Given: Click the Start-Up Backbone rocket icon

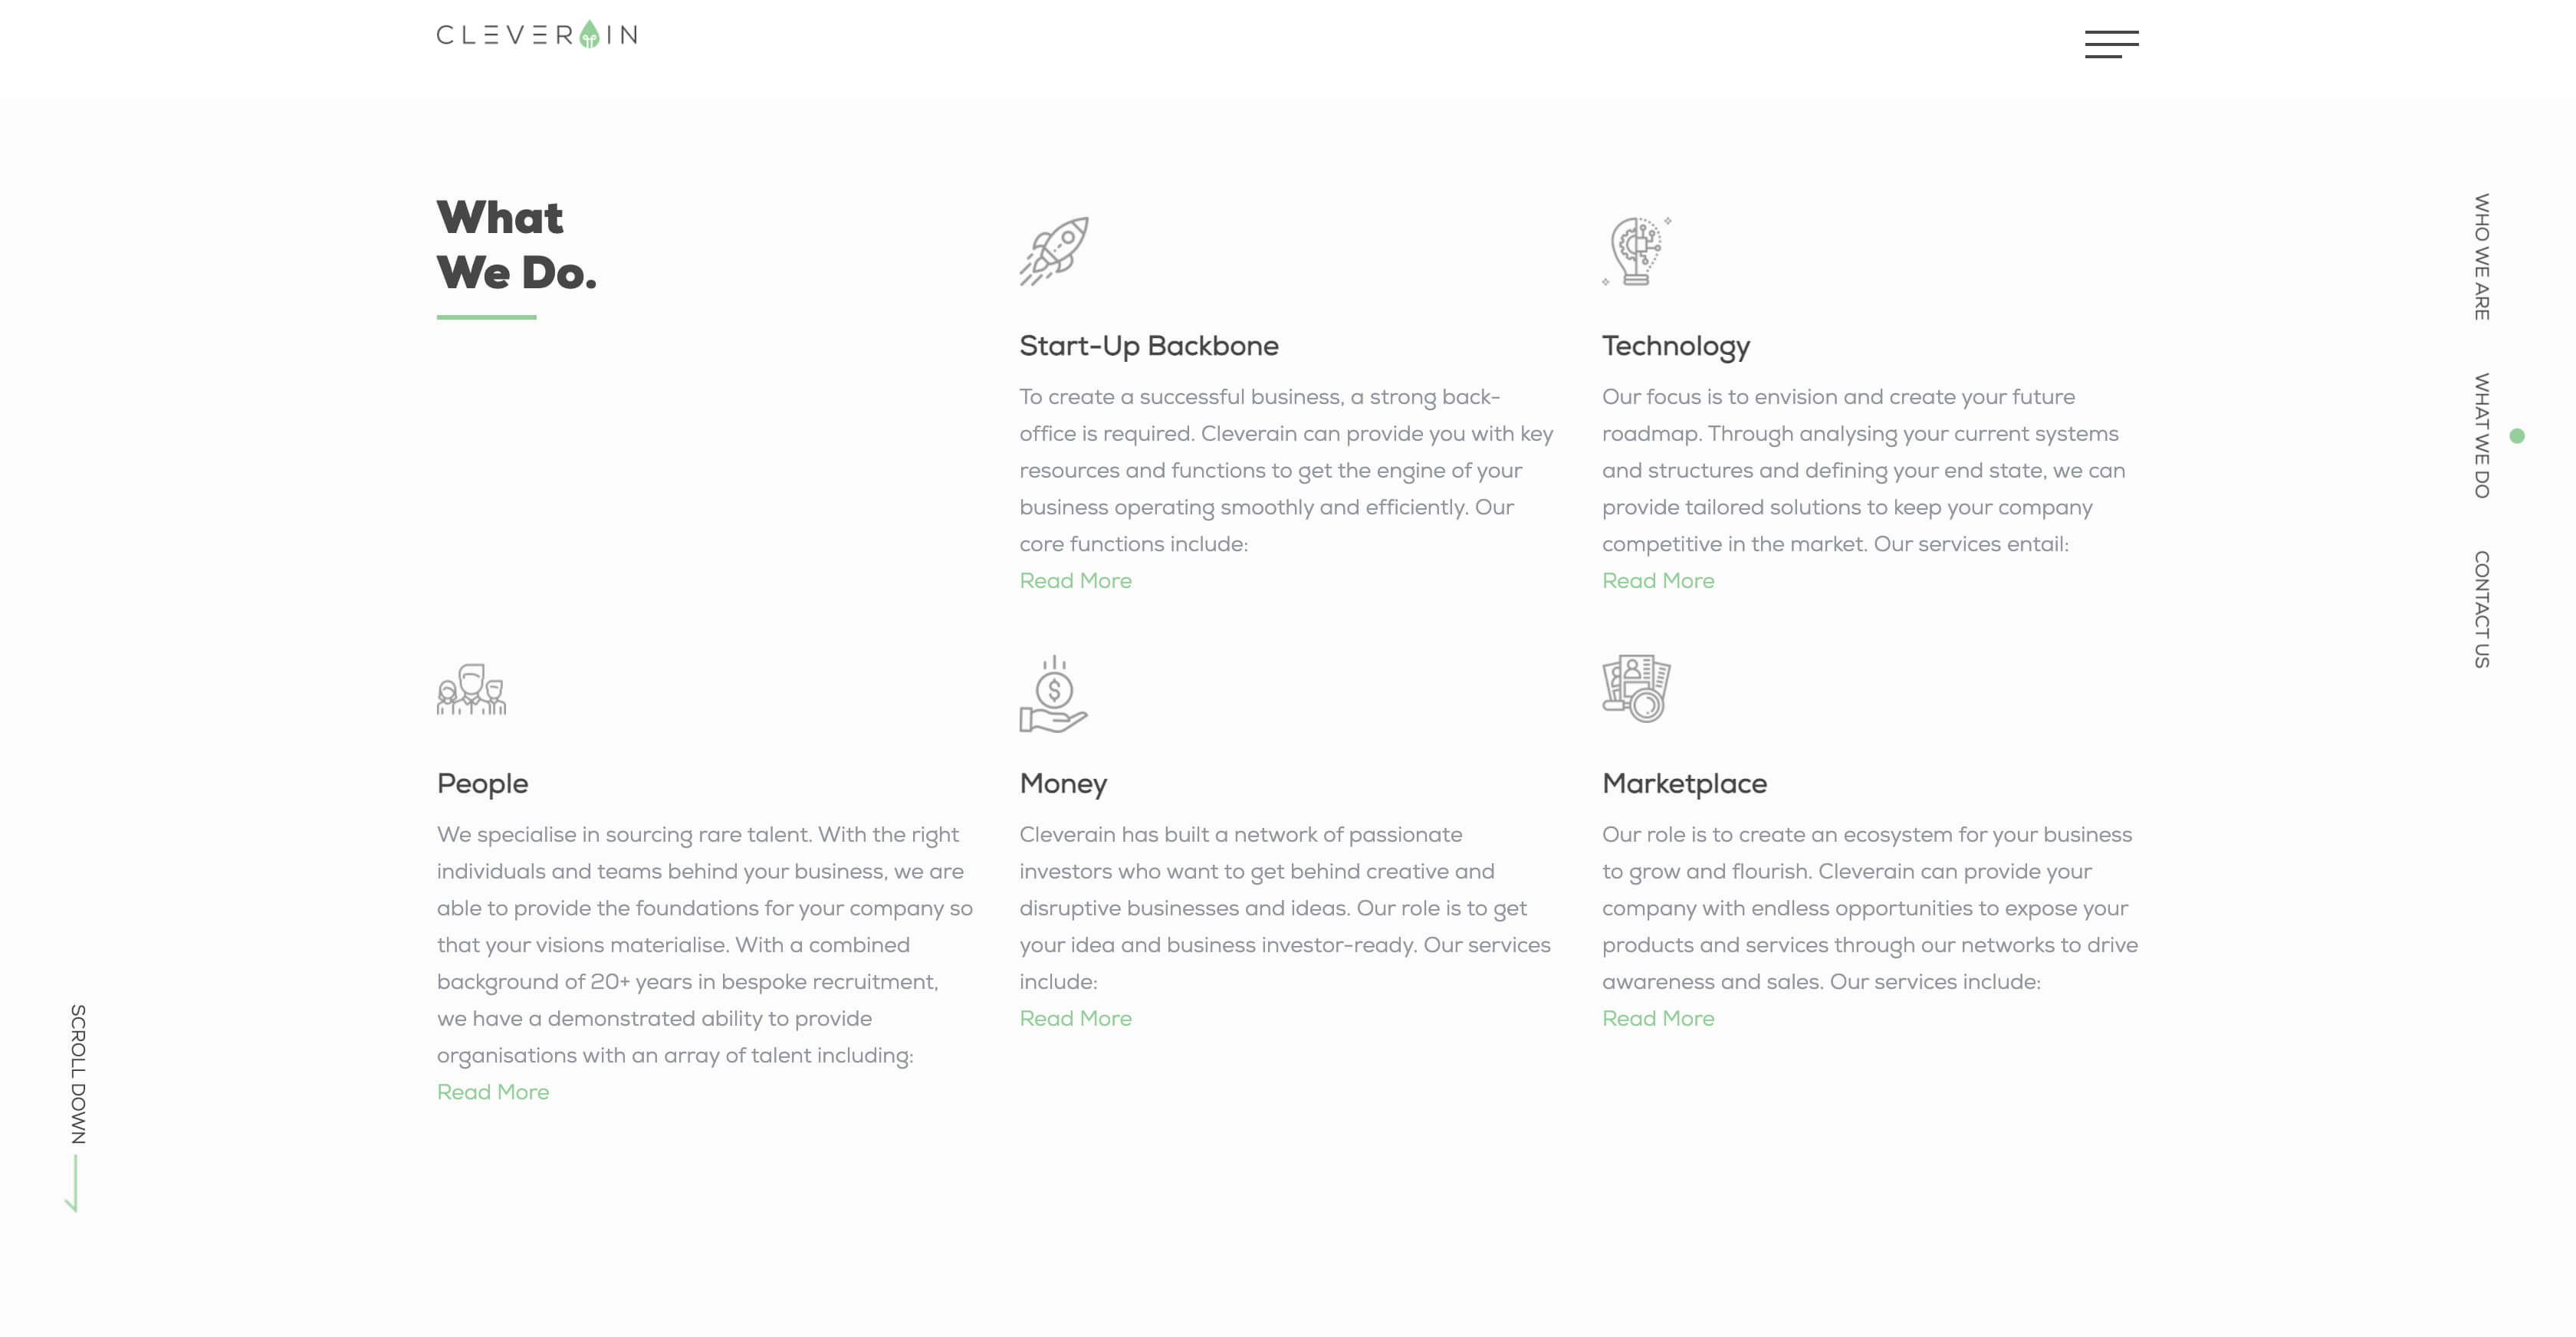Looking at the screenshot, I should [x=1054, y=251].
